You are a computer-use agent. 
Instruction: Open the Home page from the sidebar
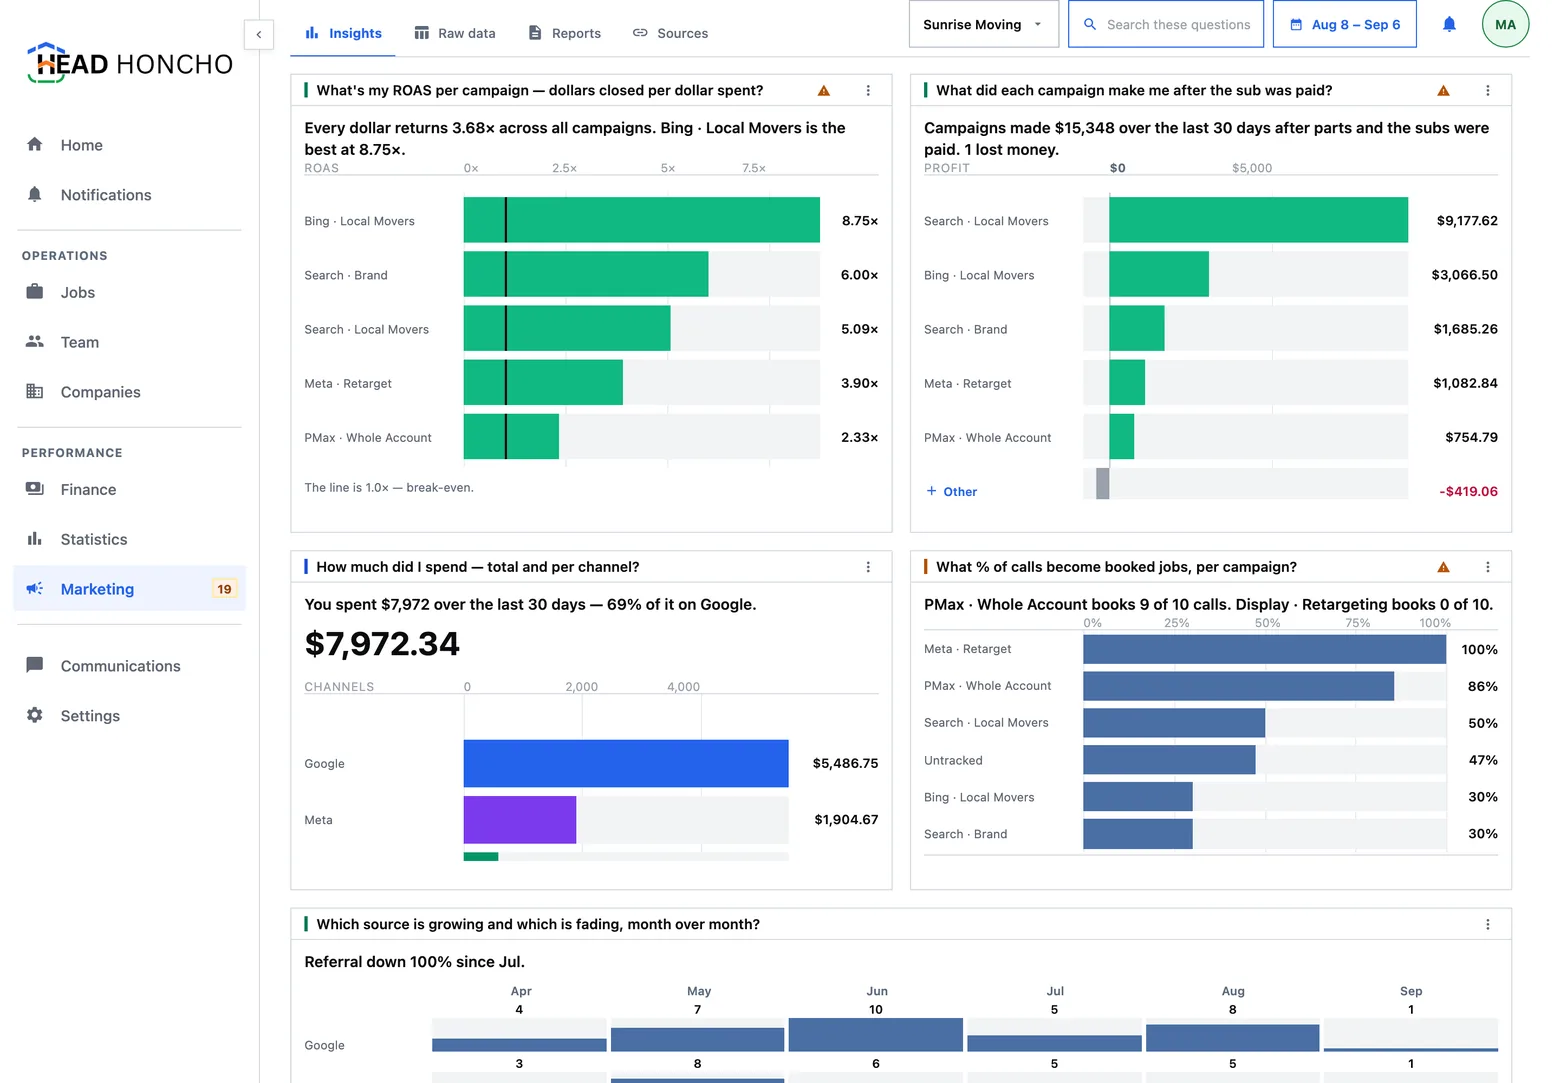pyautogui.click(x=129, y=145)
